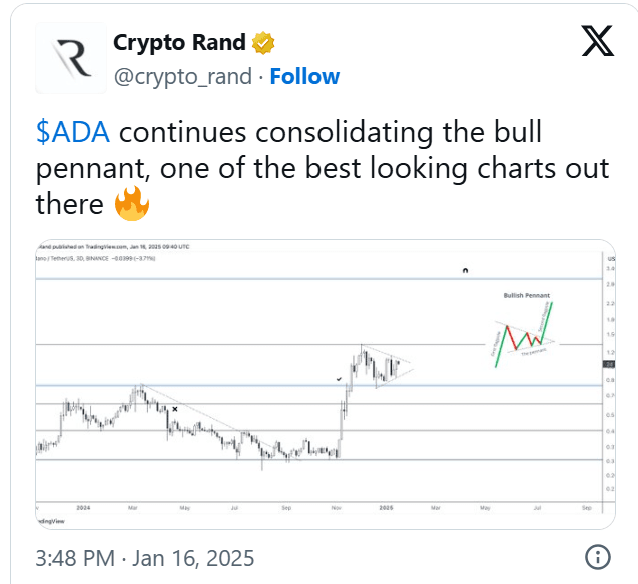
Task: Click the X logo icon
Action: click(598, 41)
